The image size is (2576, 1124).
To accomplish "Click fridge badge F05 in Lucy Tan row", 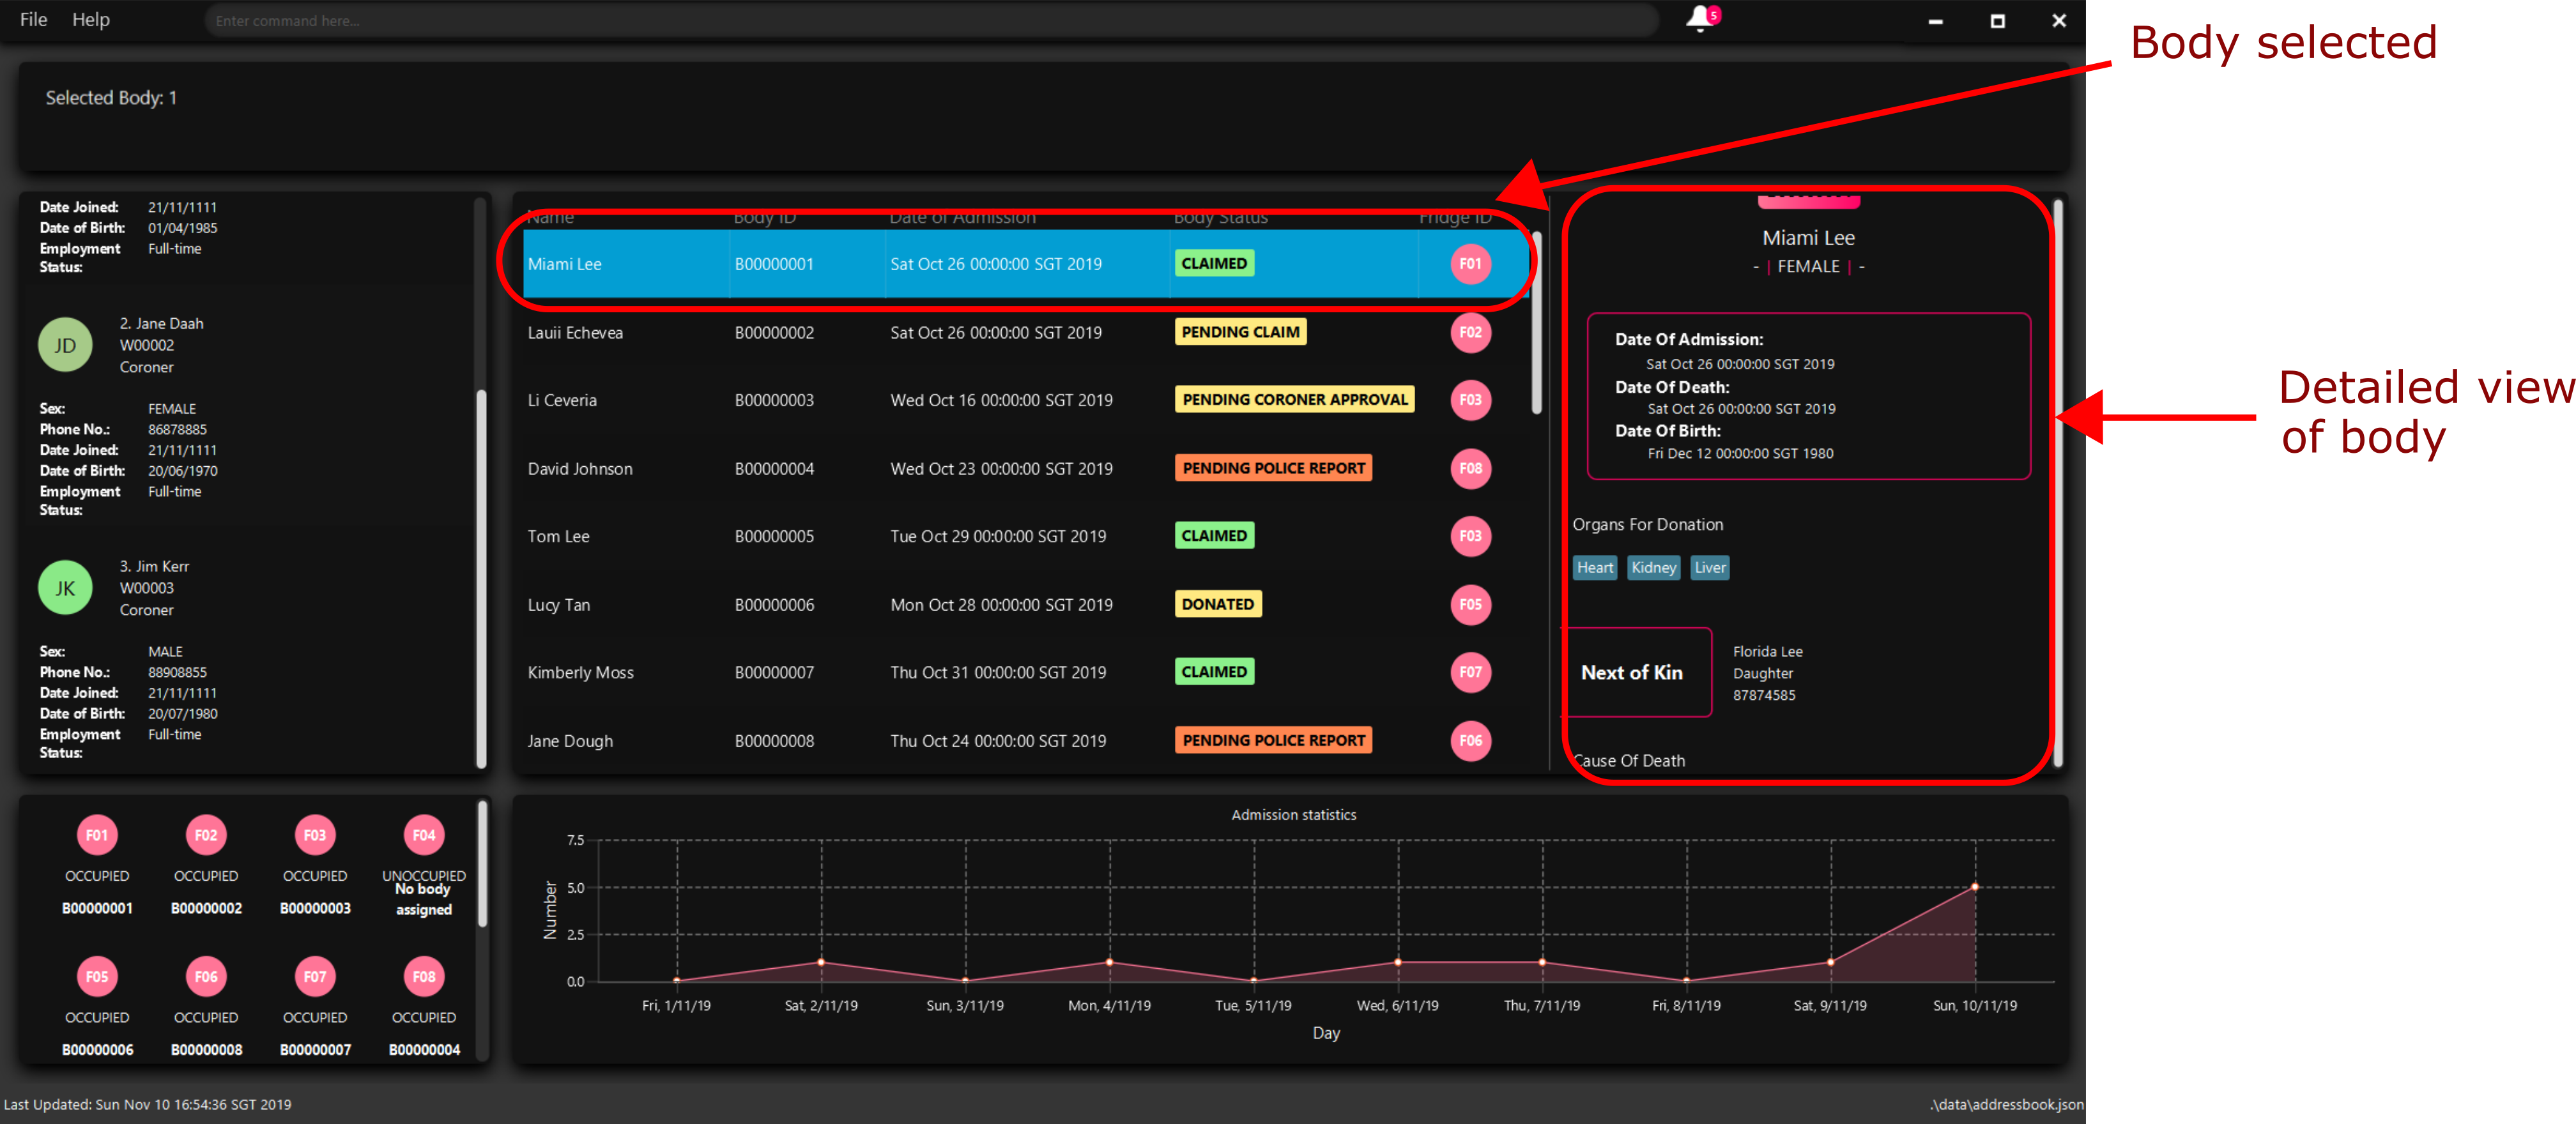I will click(x=1470, y=604).
